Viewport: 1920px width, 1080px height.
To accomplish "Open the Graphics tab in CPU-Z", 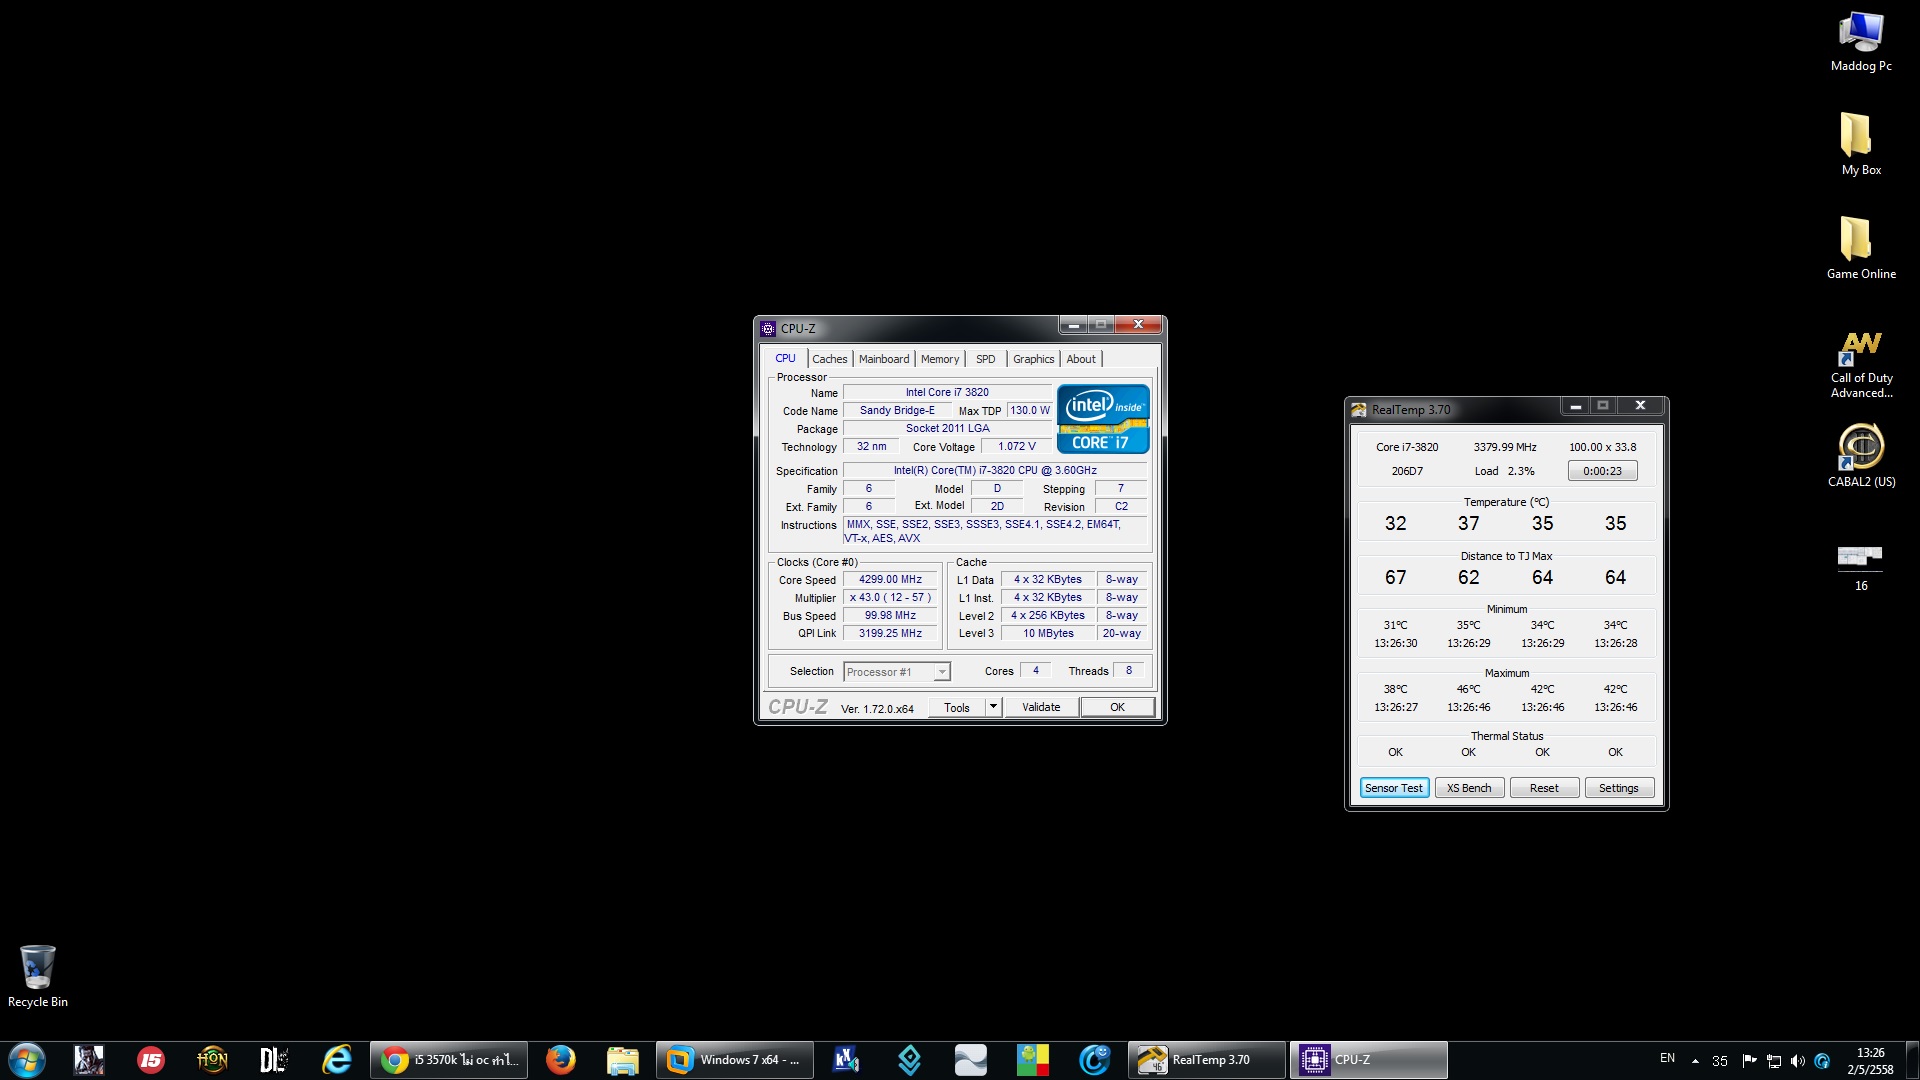I will [1033, 359].
